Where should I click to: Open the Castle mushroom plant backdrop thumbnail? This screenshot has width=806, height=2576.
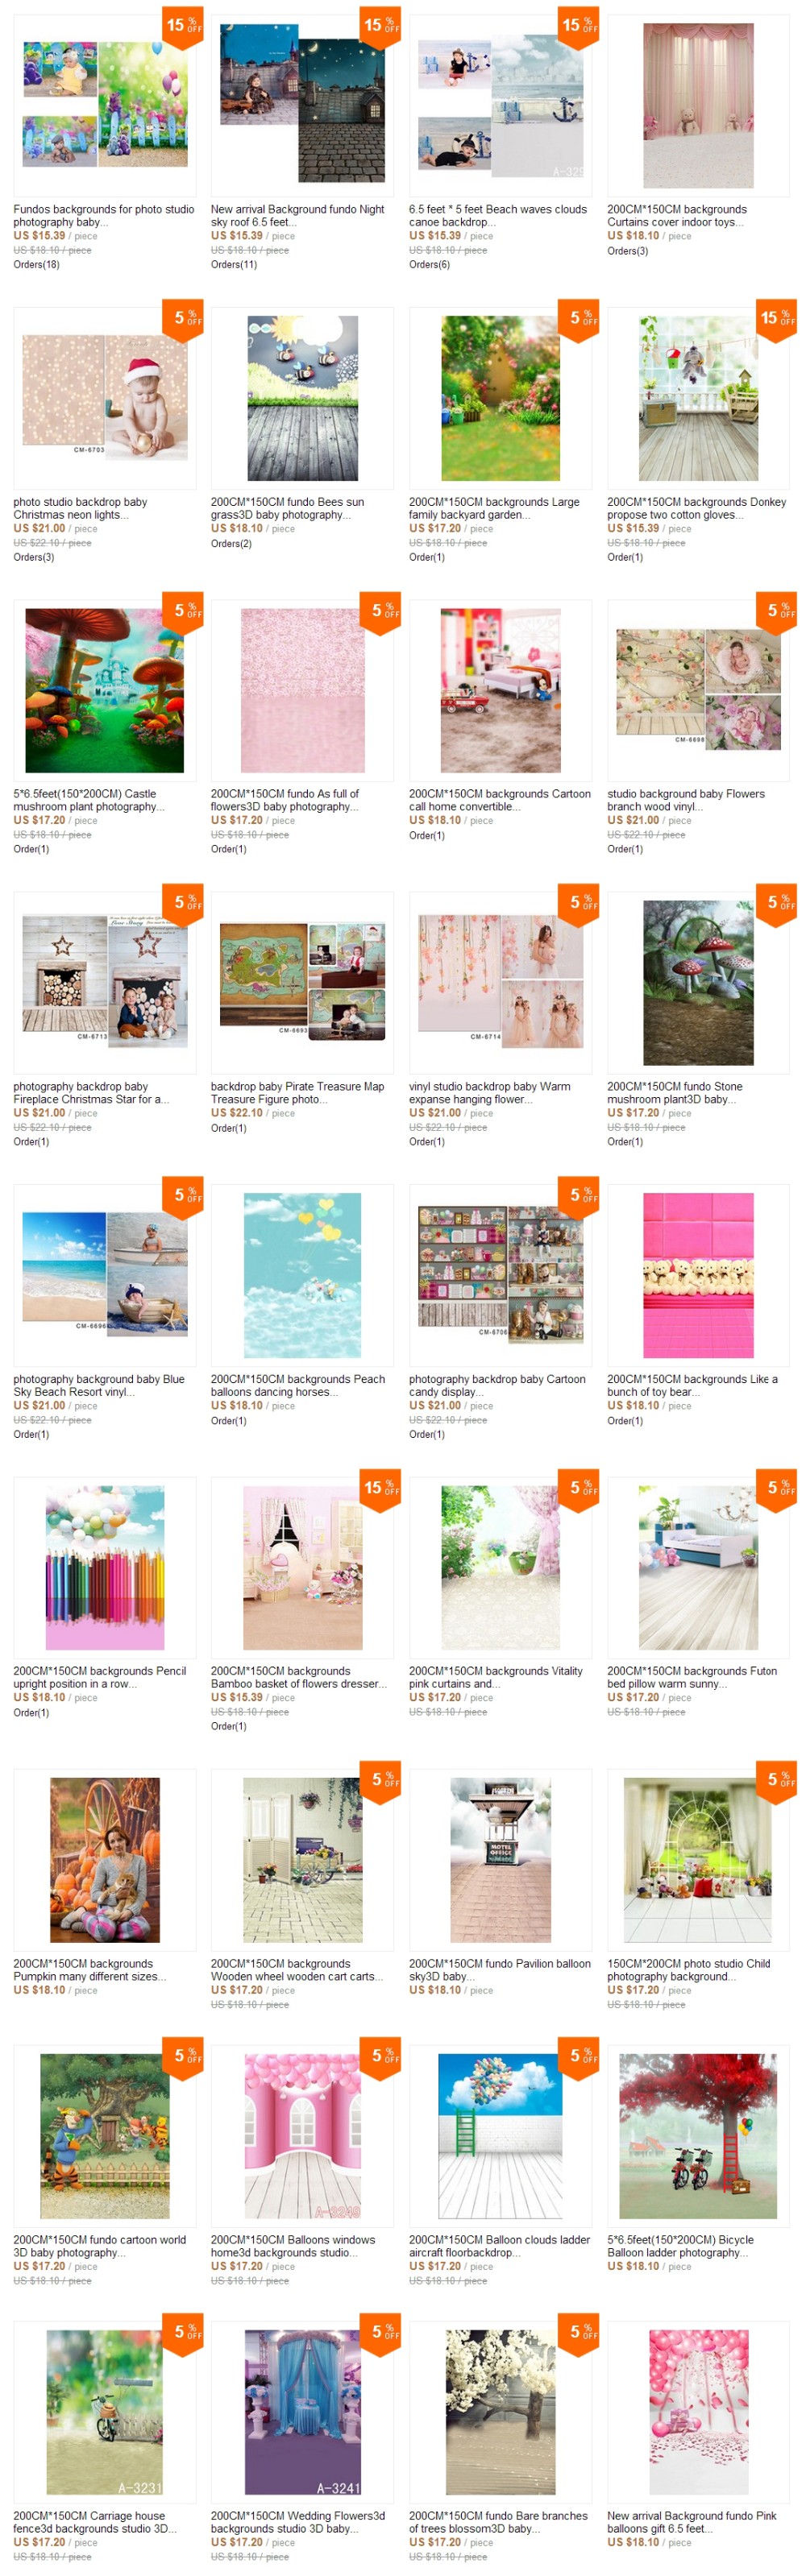(104, 690)
